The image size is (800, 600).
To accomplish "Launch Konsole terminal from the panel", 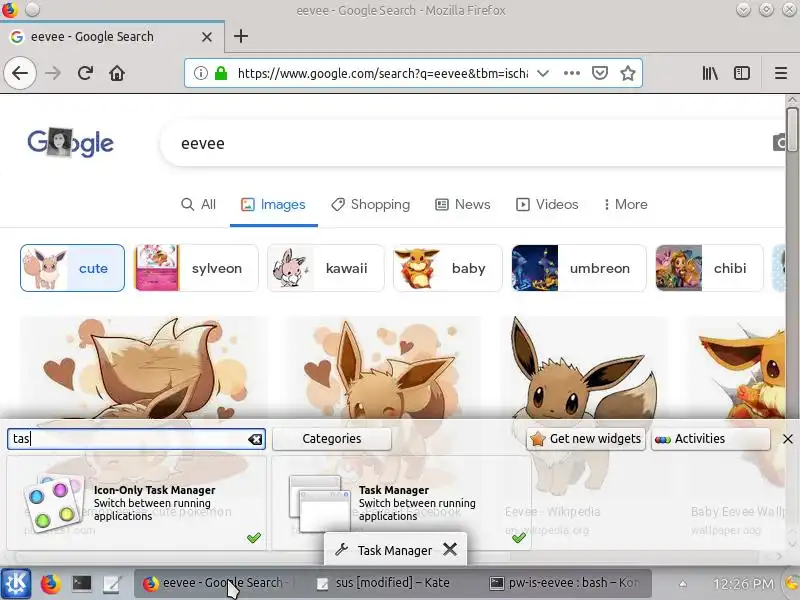I will point(81,584).
